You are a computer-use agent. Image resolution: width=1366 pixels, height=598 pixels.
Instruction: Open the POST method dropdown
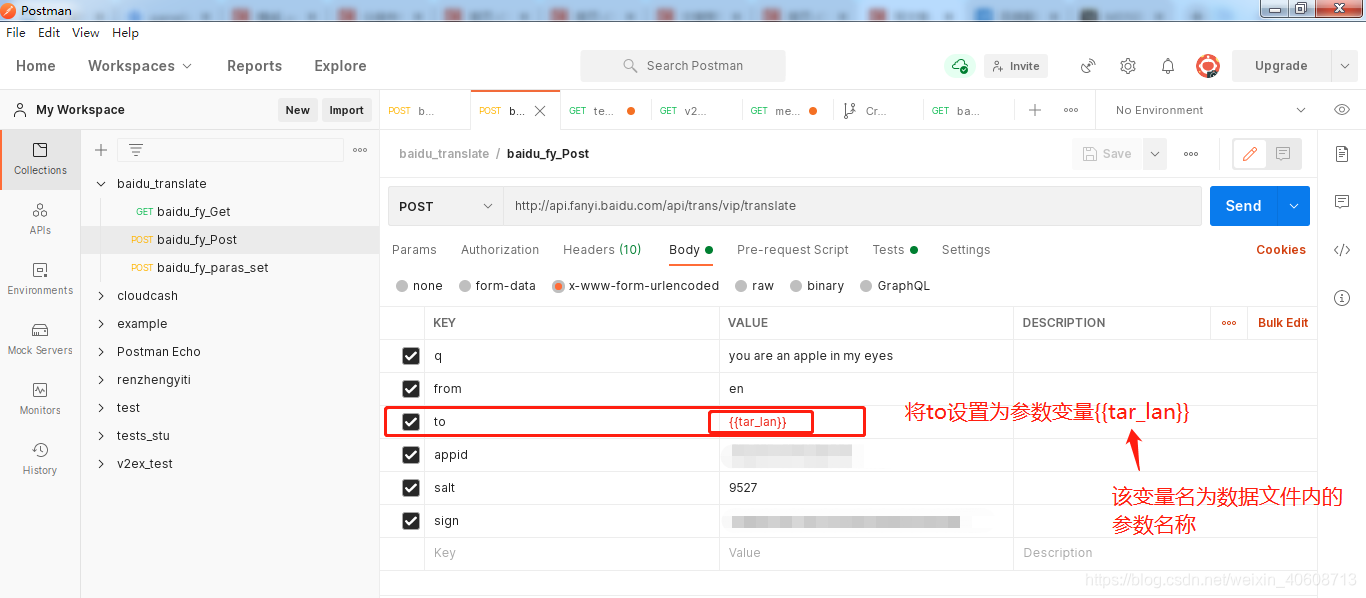click(446, 206)
